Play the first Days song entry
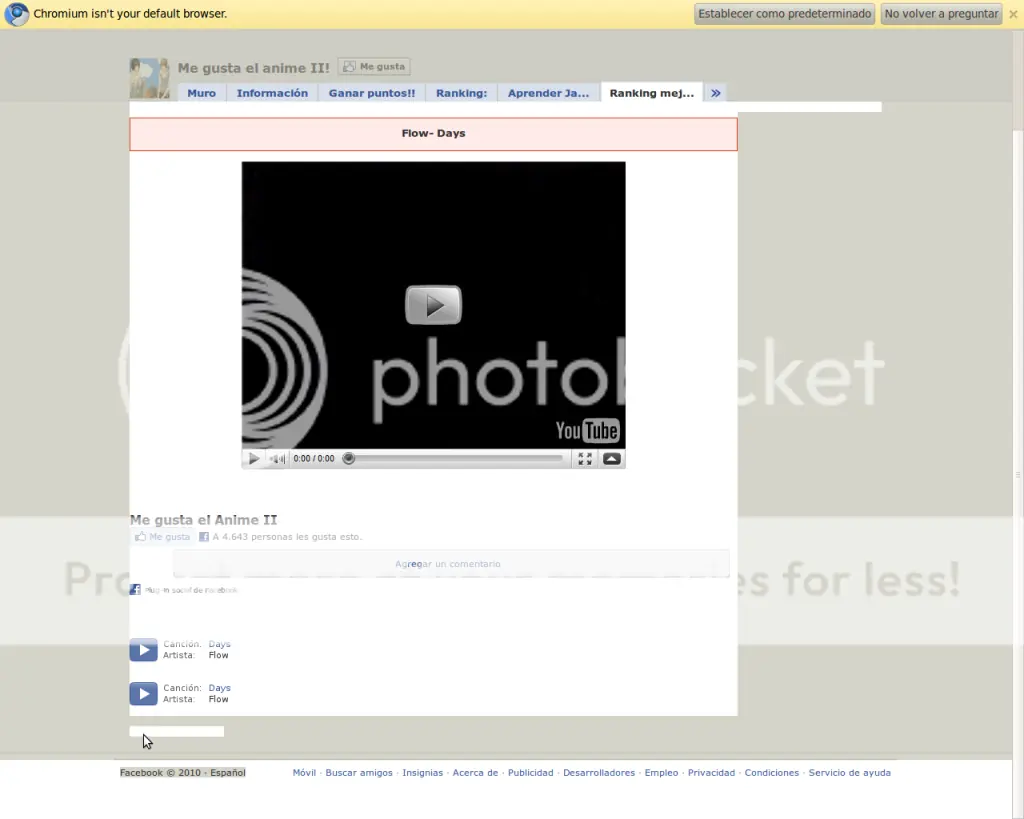Screen dimensions: 1024x819 click(144, 650)
